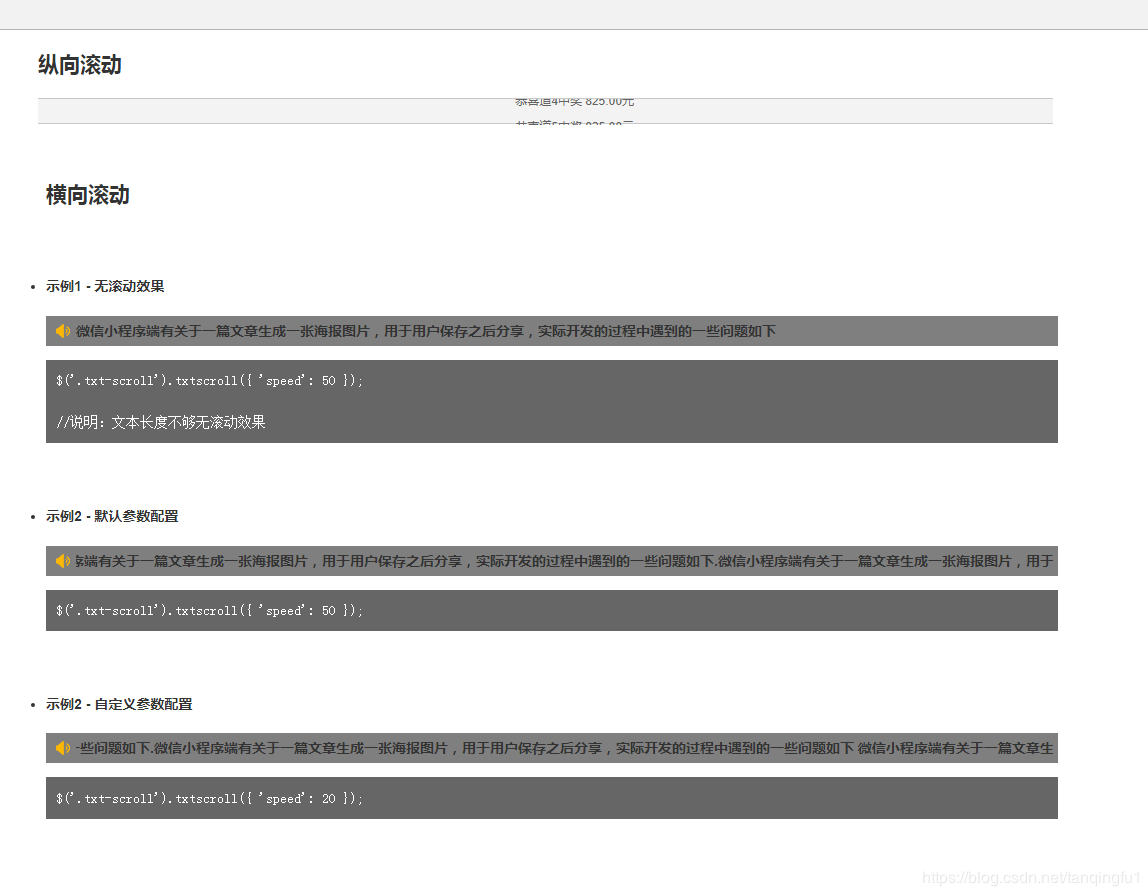Click speaker icon in example 1 no-scroll bar
This screenshot has height=896, width=1148.
tap(63, 332)
